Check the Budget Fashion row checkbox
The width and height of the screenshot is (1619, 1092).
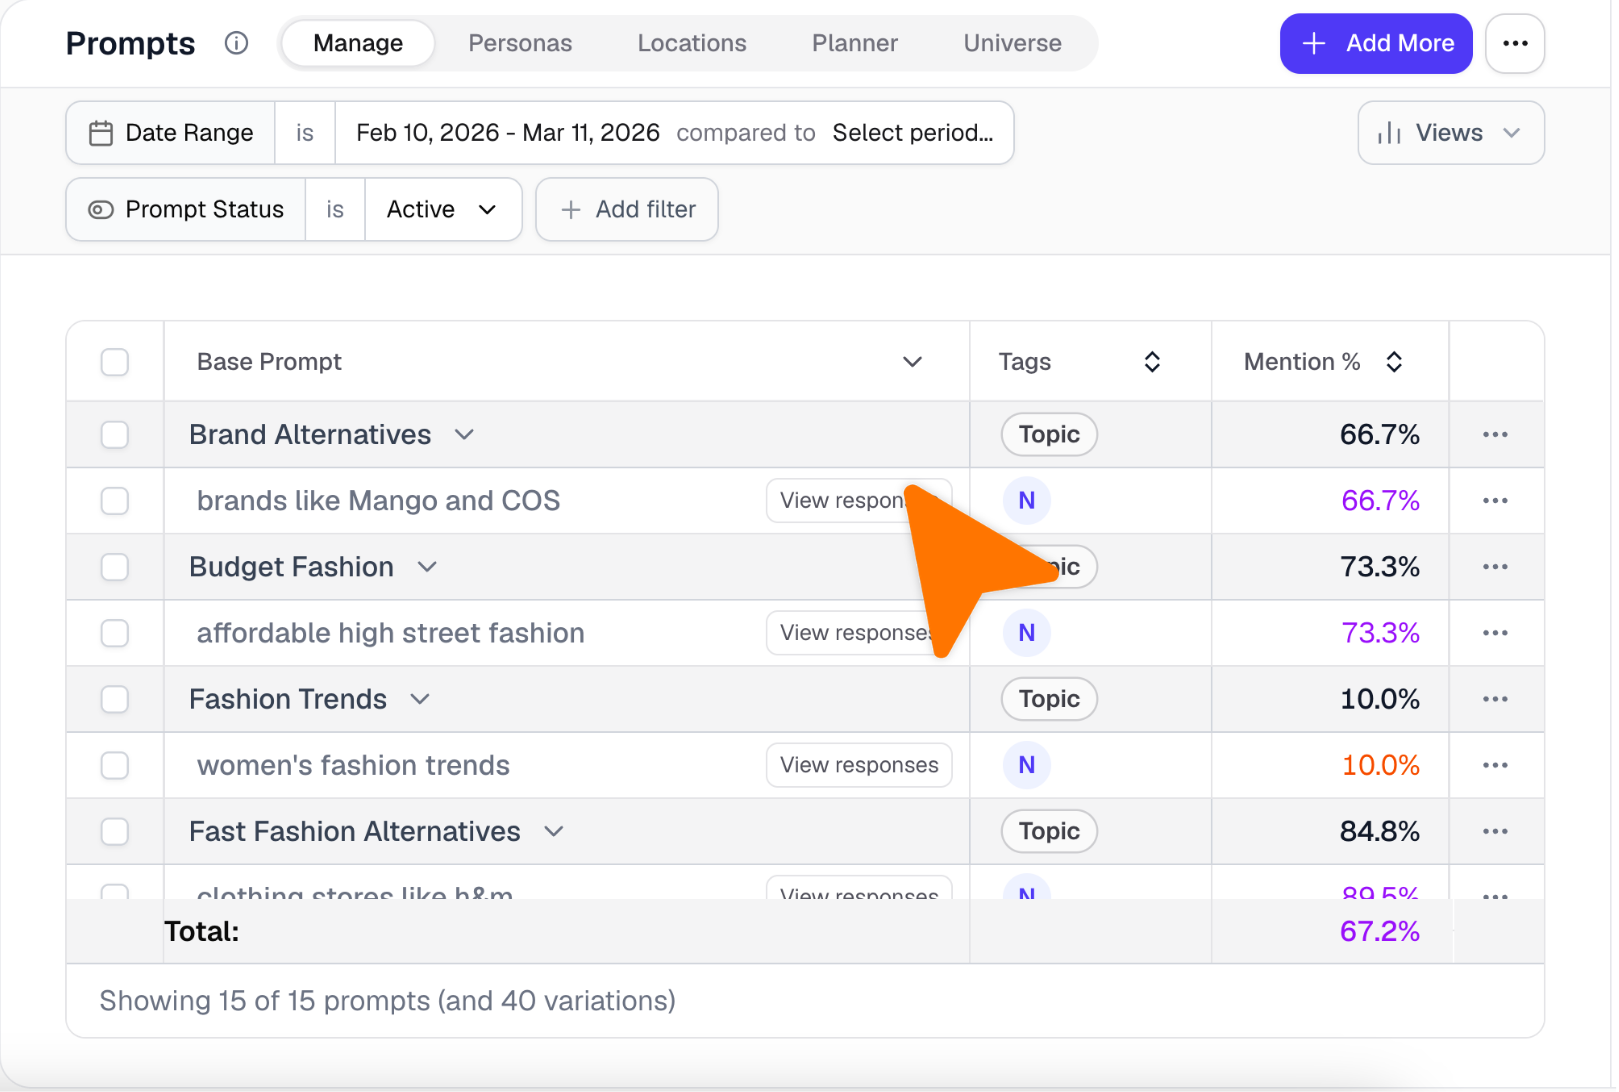pyautogui.click(x=115, y=566)
